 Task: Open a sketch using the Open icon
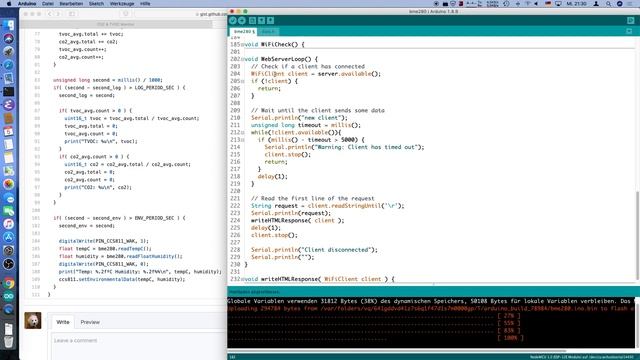261,20
